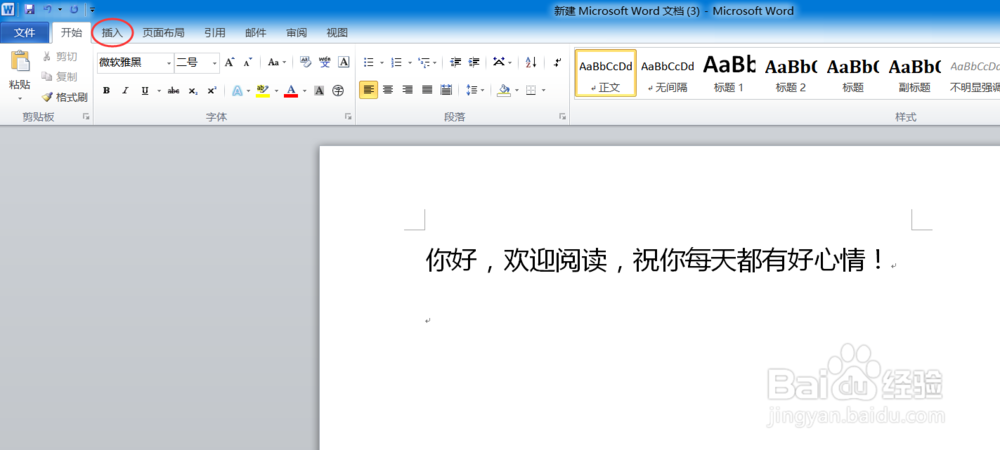Toggle Underline formatting
This screenshot has height=450, width=1000.
click(145, 91)
